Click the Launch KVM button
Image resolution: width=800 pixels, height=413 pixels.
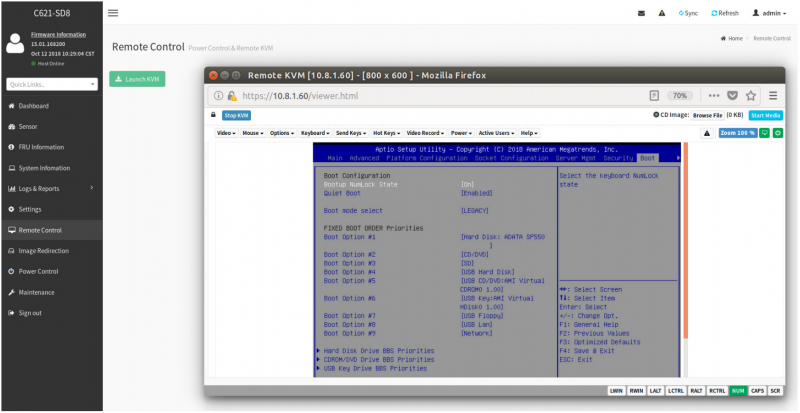point(138,78)
